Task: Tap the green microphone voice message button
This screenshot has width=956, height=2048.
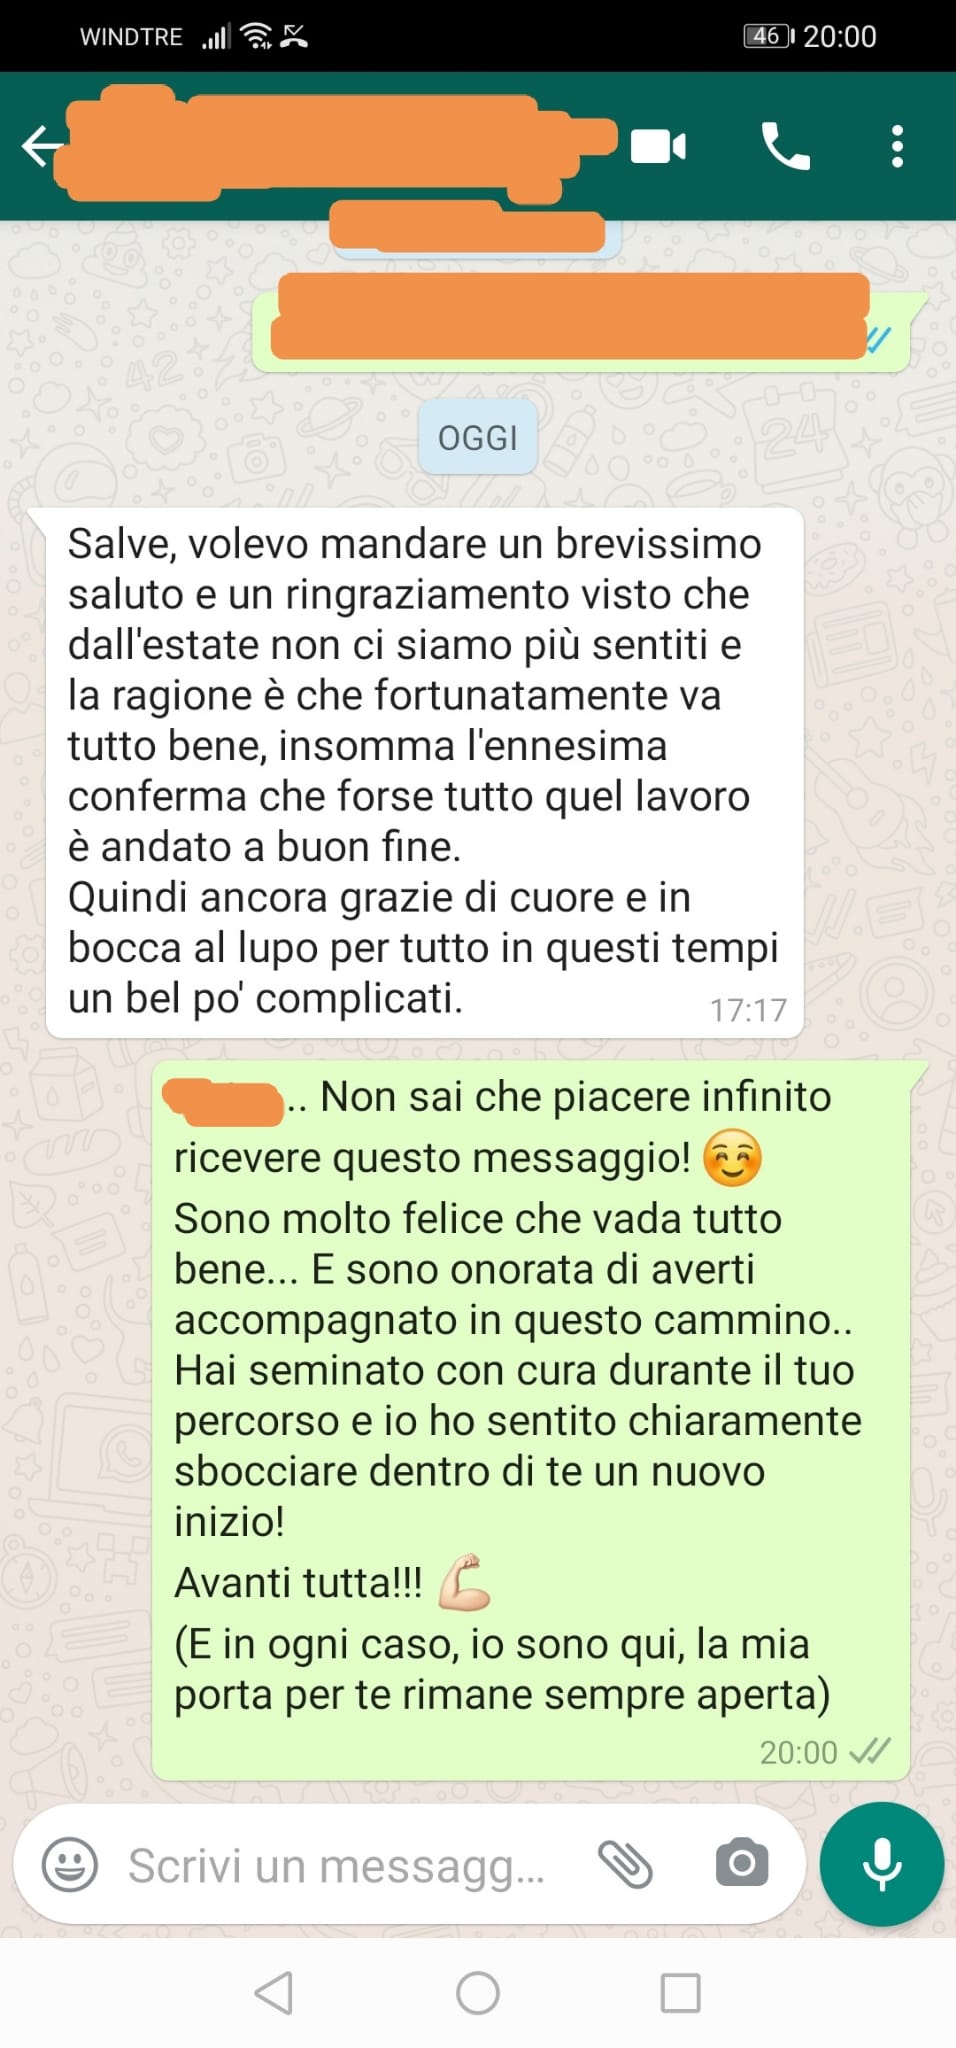Action: pyautogui.click(x=882, y=1864)
